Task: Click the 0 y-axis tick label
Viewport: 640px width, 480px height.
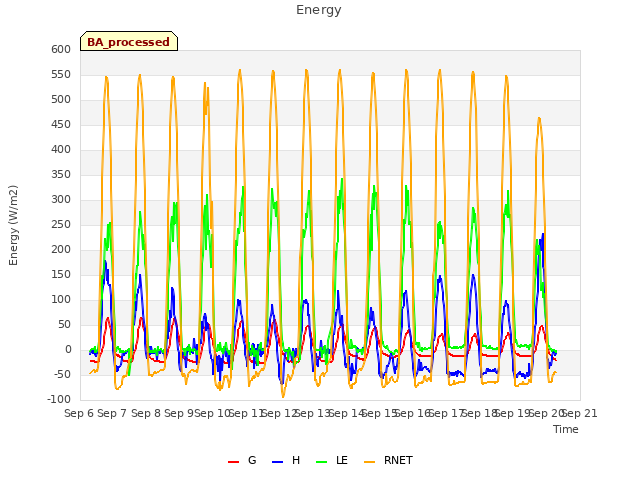Action: pos(68,350)
